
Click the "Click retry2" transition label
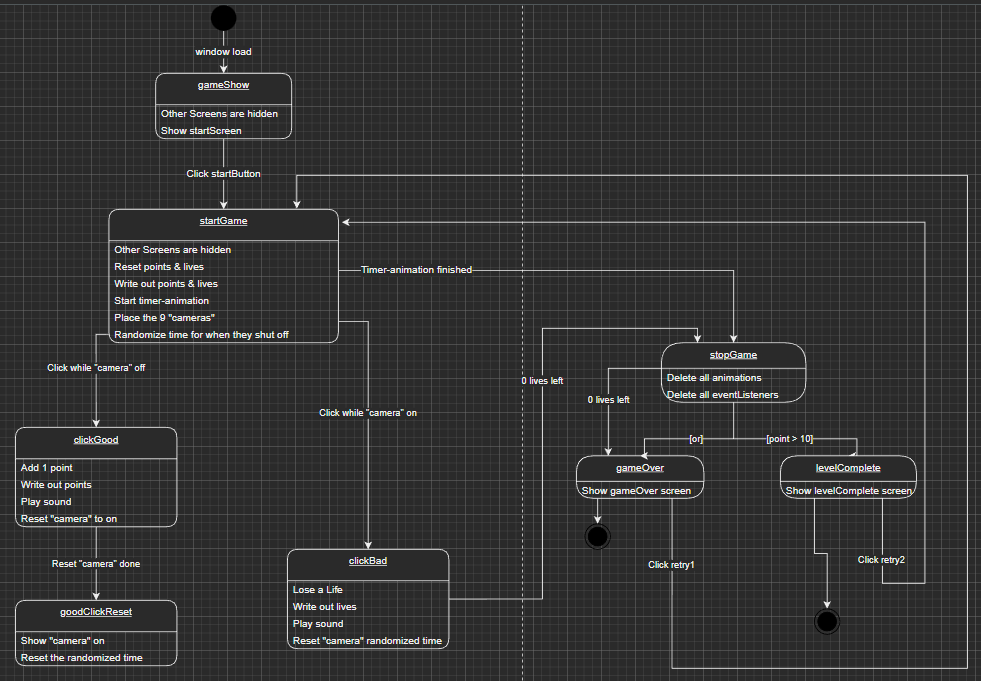click(881, 560)
